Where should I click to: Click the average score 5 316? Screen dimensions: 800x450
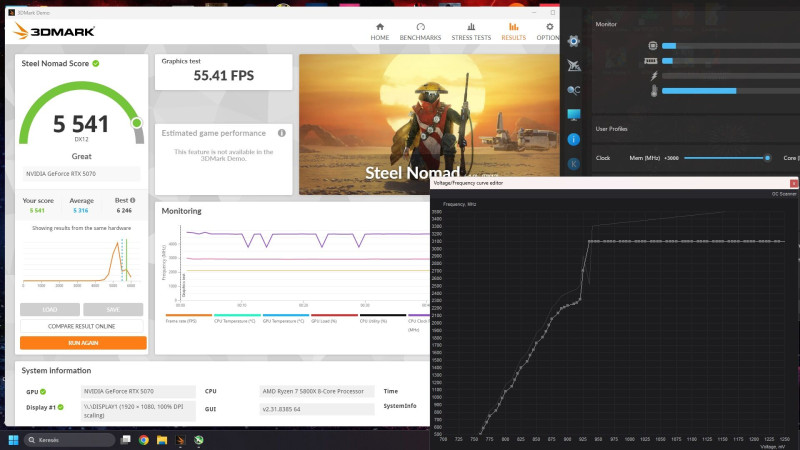(x=81, y=210)
